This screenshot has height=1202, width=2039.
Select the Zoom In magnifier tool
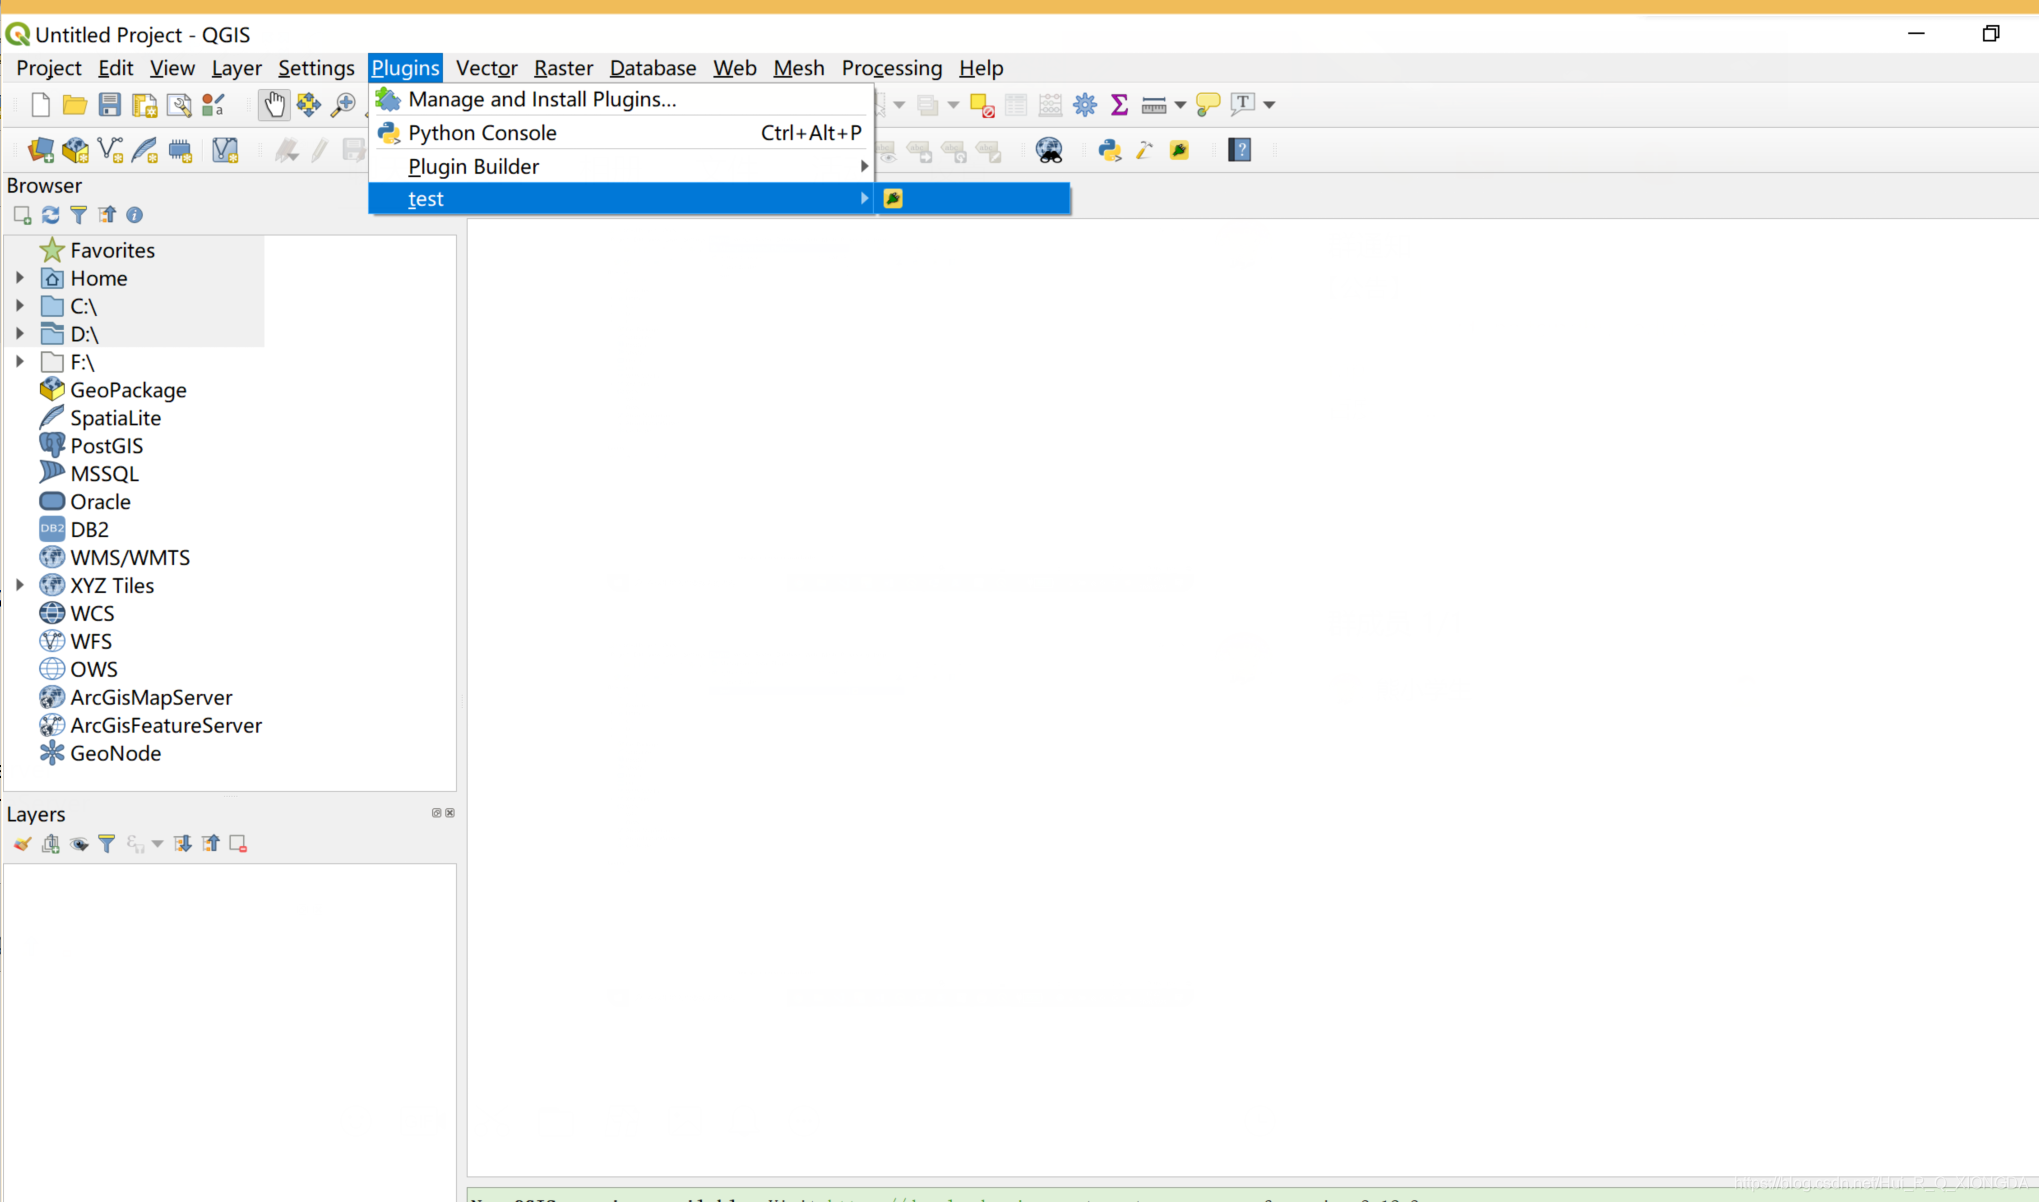coord(343,104)
